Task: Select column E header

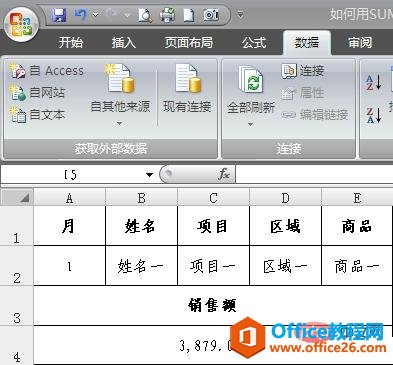Action: click(x=357, y=197)
